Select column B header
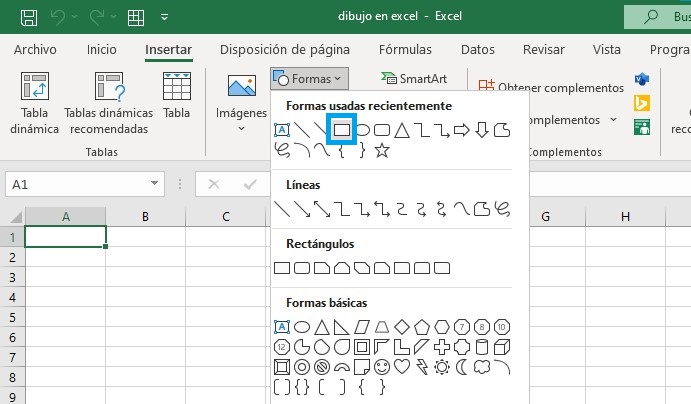The width and height of the screenshot is (691, 404). point(145,217)
